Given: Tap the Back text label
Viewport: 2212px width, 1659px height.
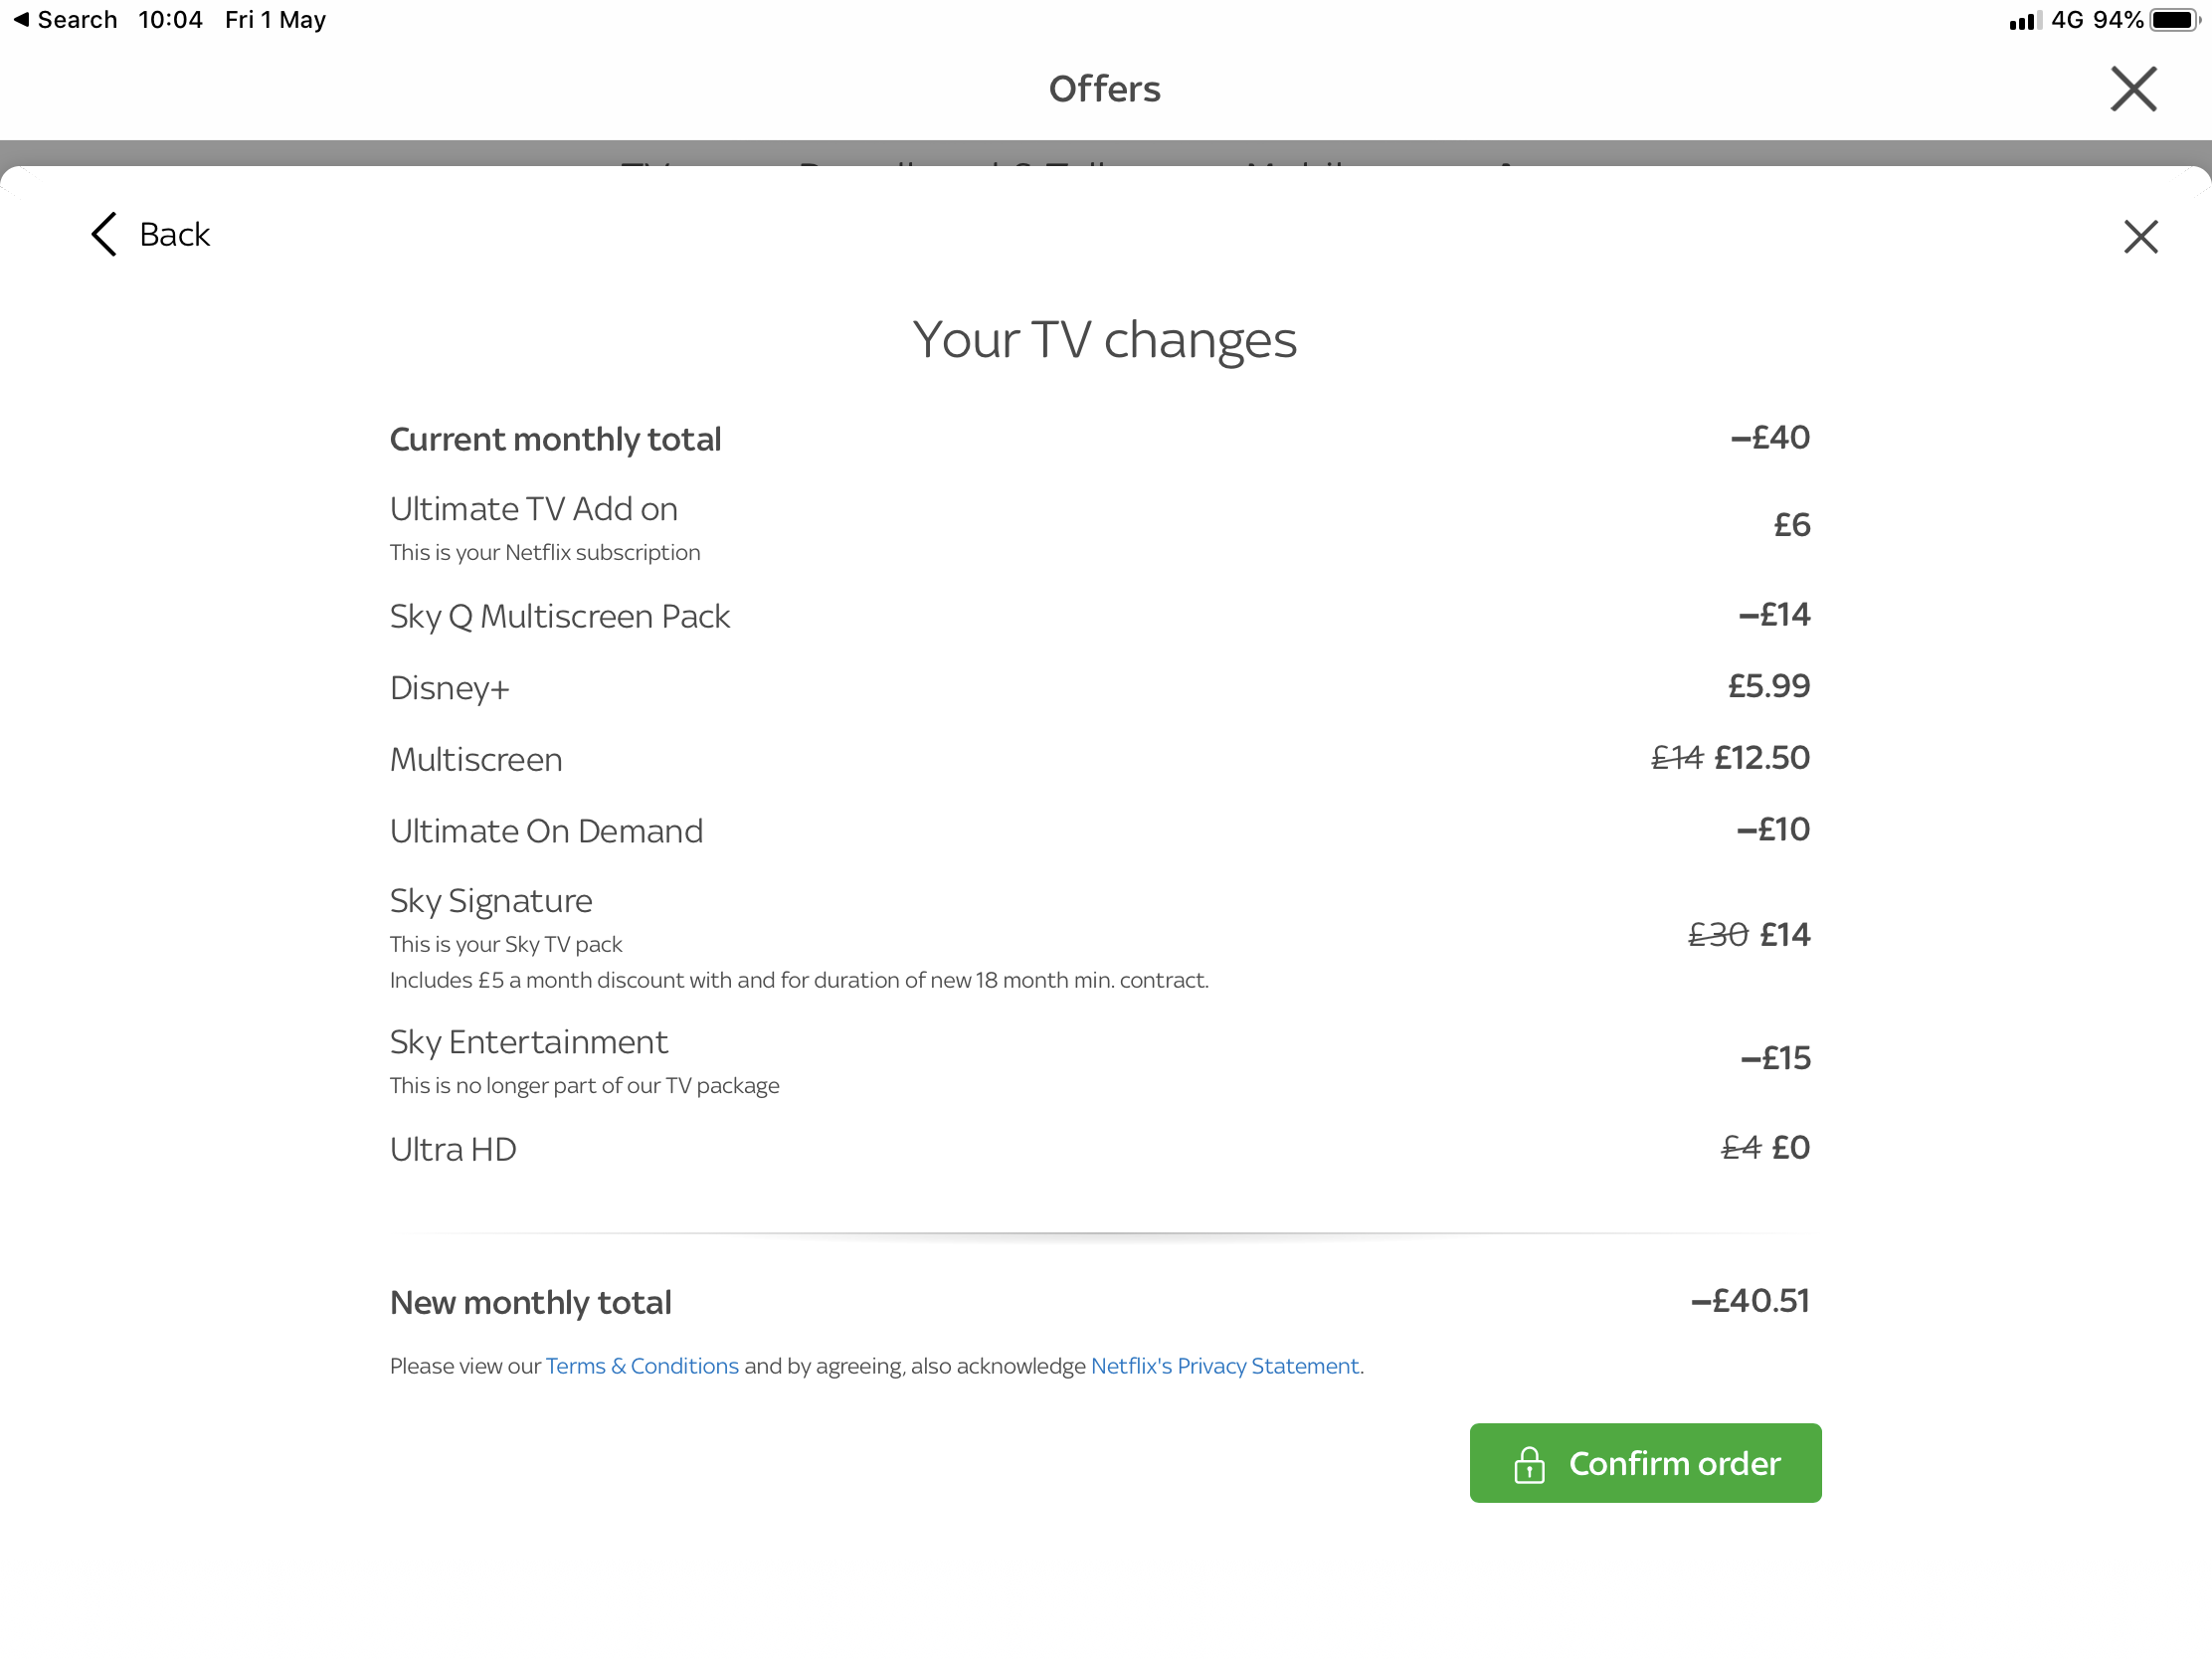Looking at the screenshot, I should pos(174,234).
